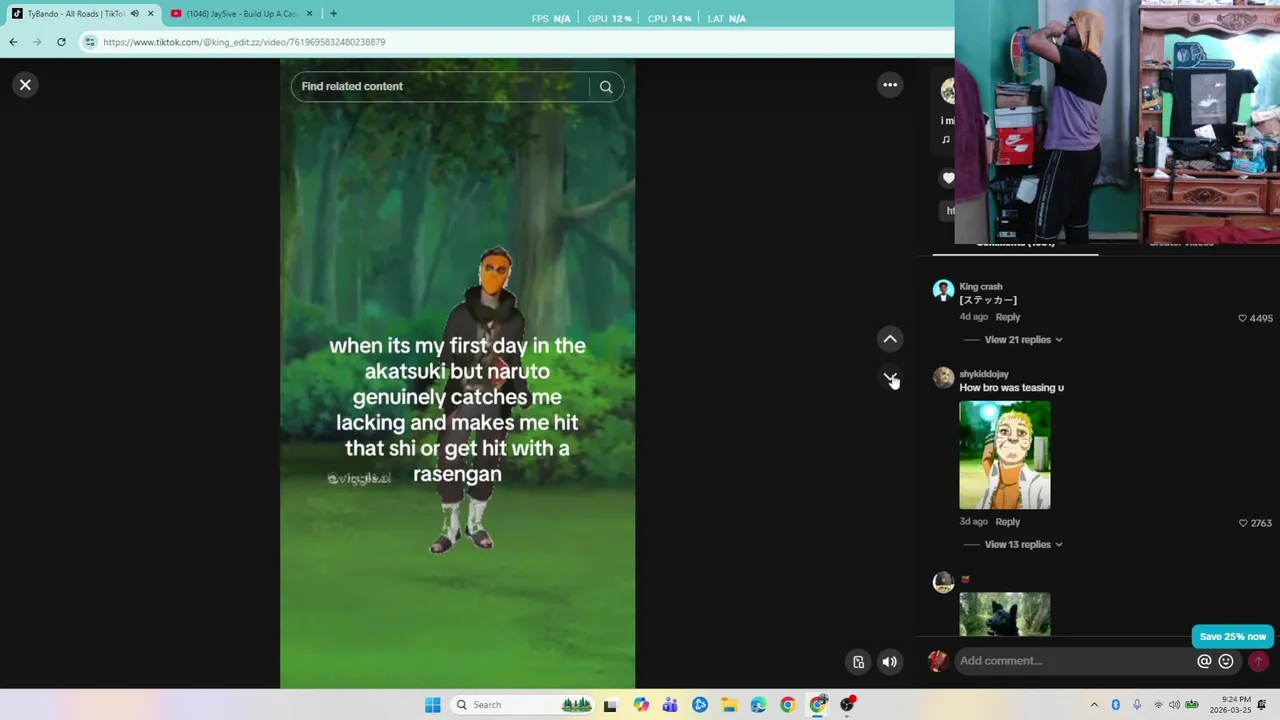This screenshot has height=720, width=1280.
Task: Reload the page
Action: (61, 42)
